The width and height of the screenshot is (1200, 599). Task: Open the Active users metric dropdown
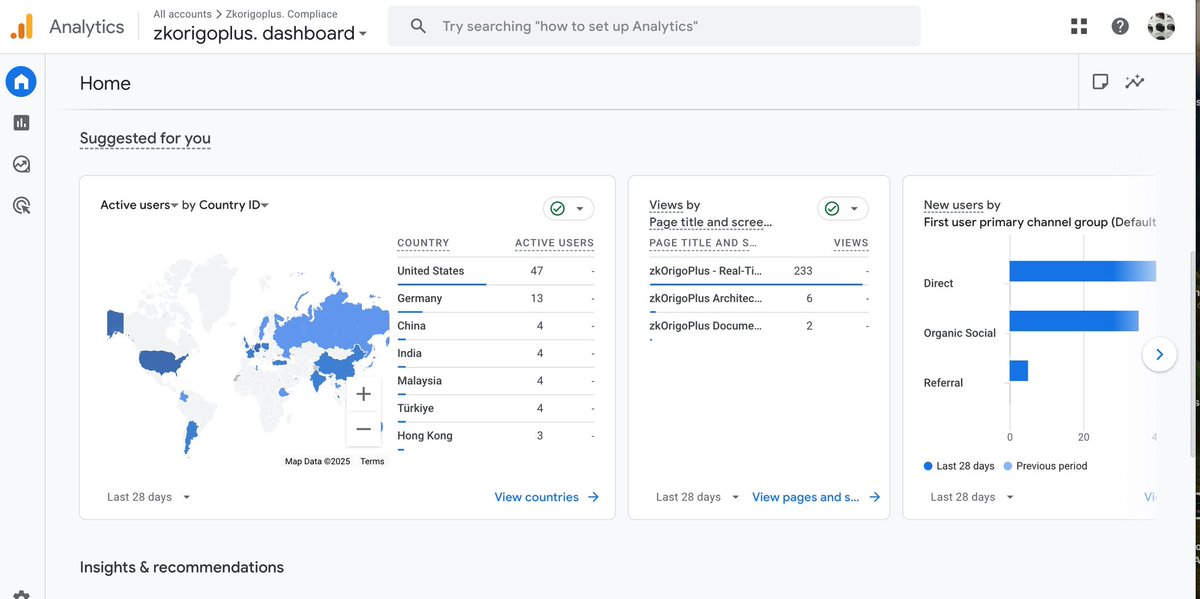(139, 205)
